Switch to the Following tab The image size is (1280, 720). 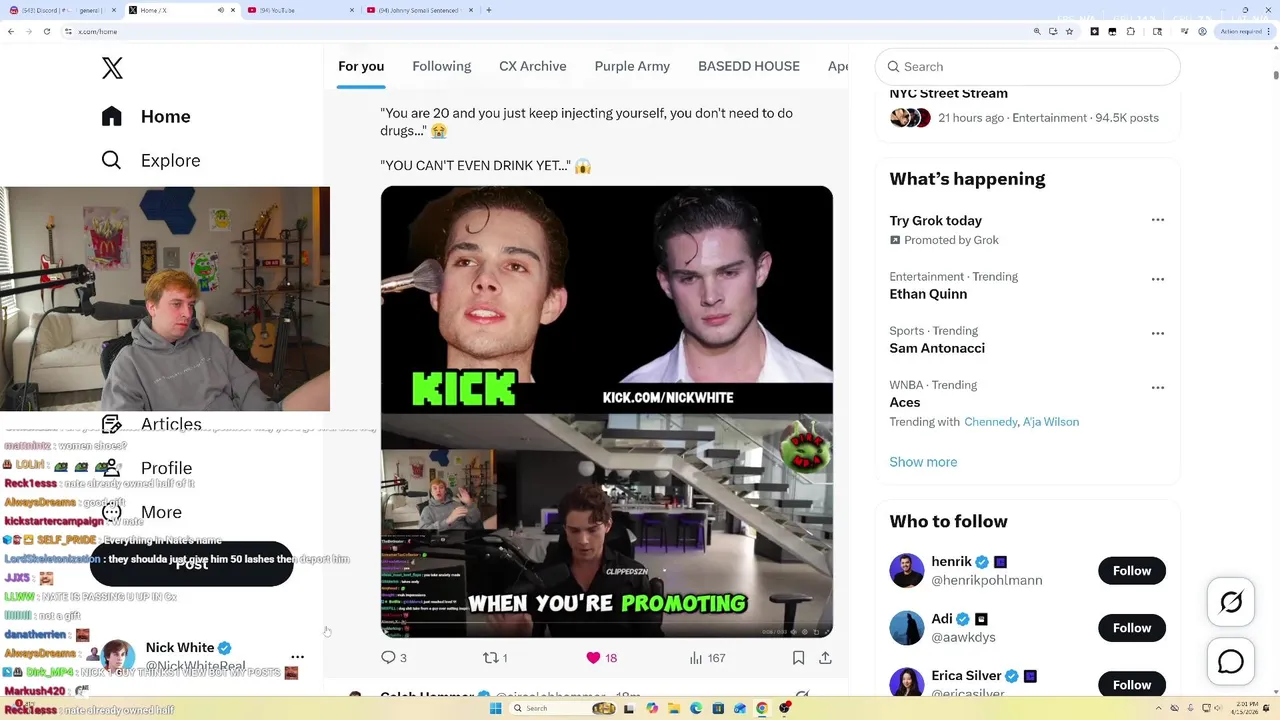441,66
